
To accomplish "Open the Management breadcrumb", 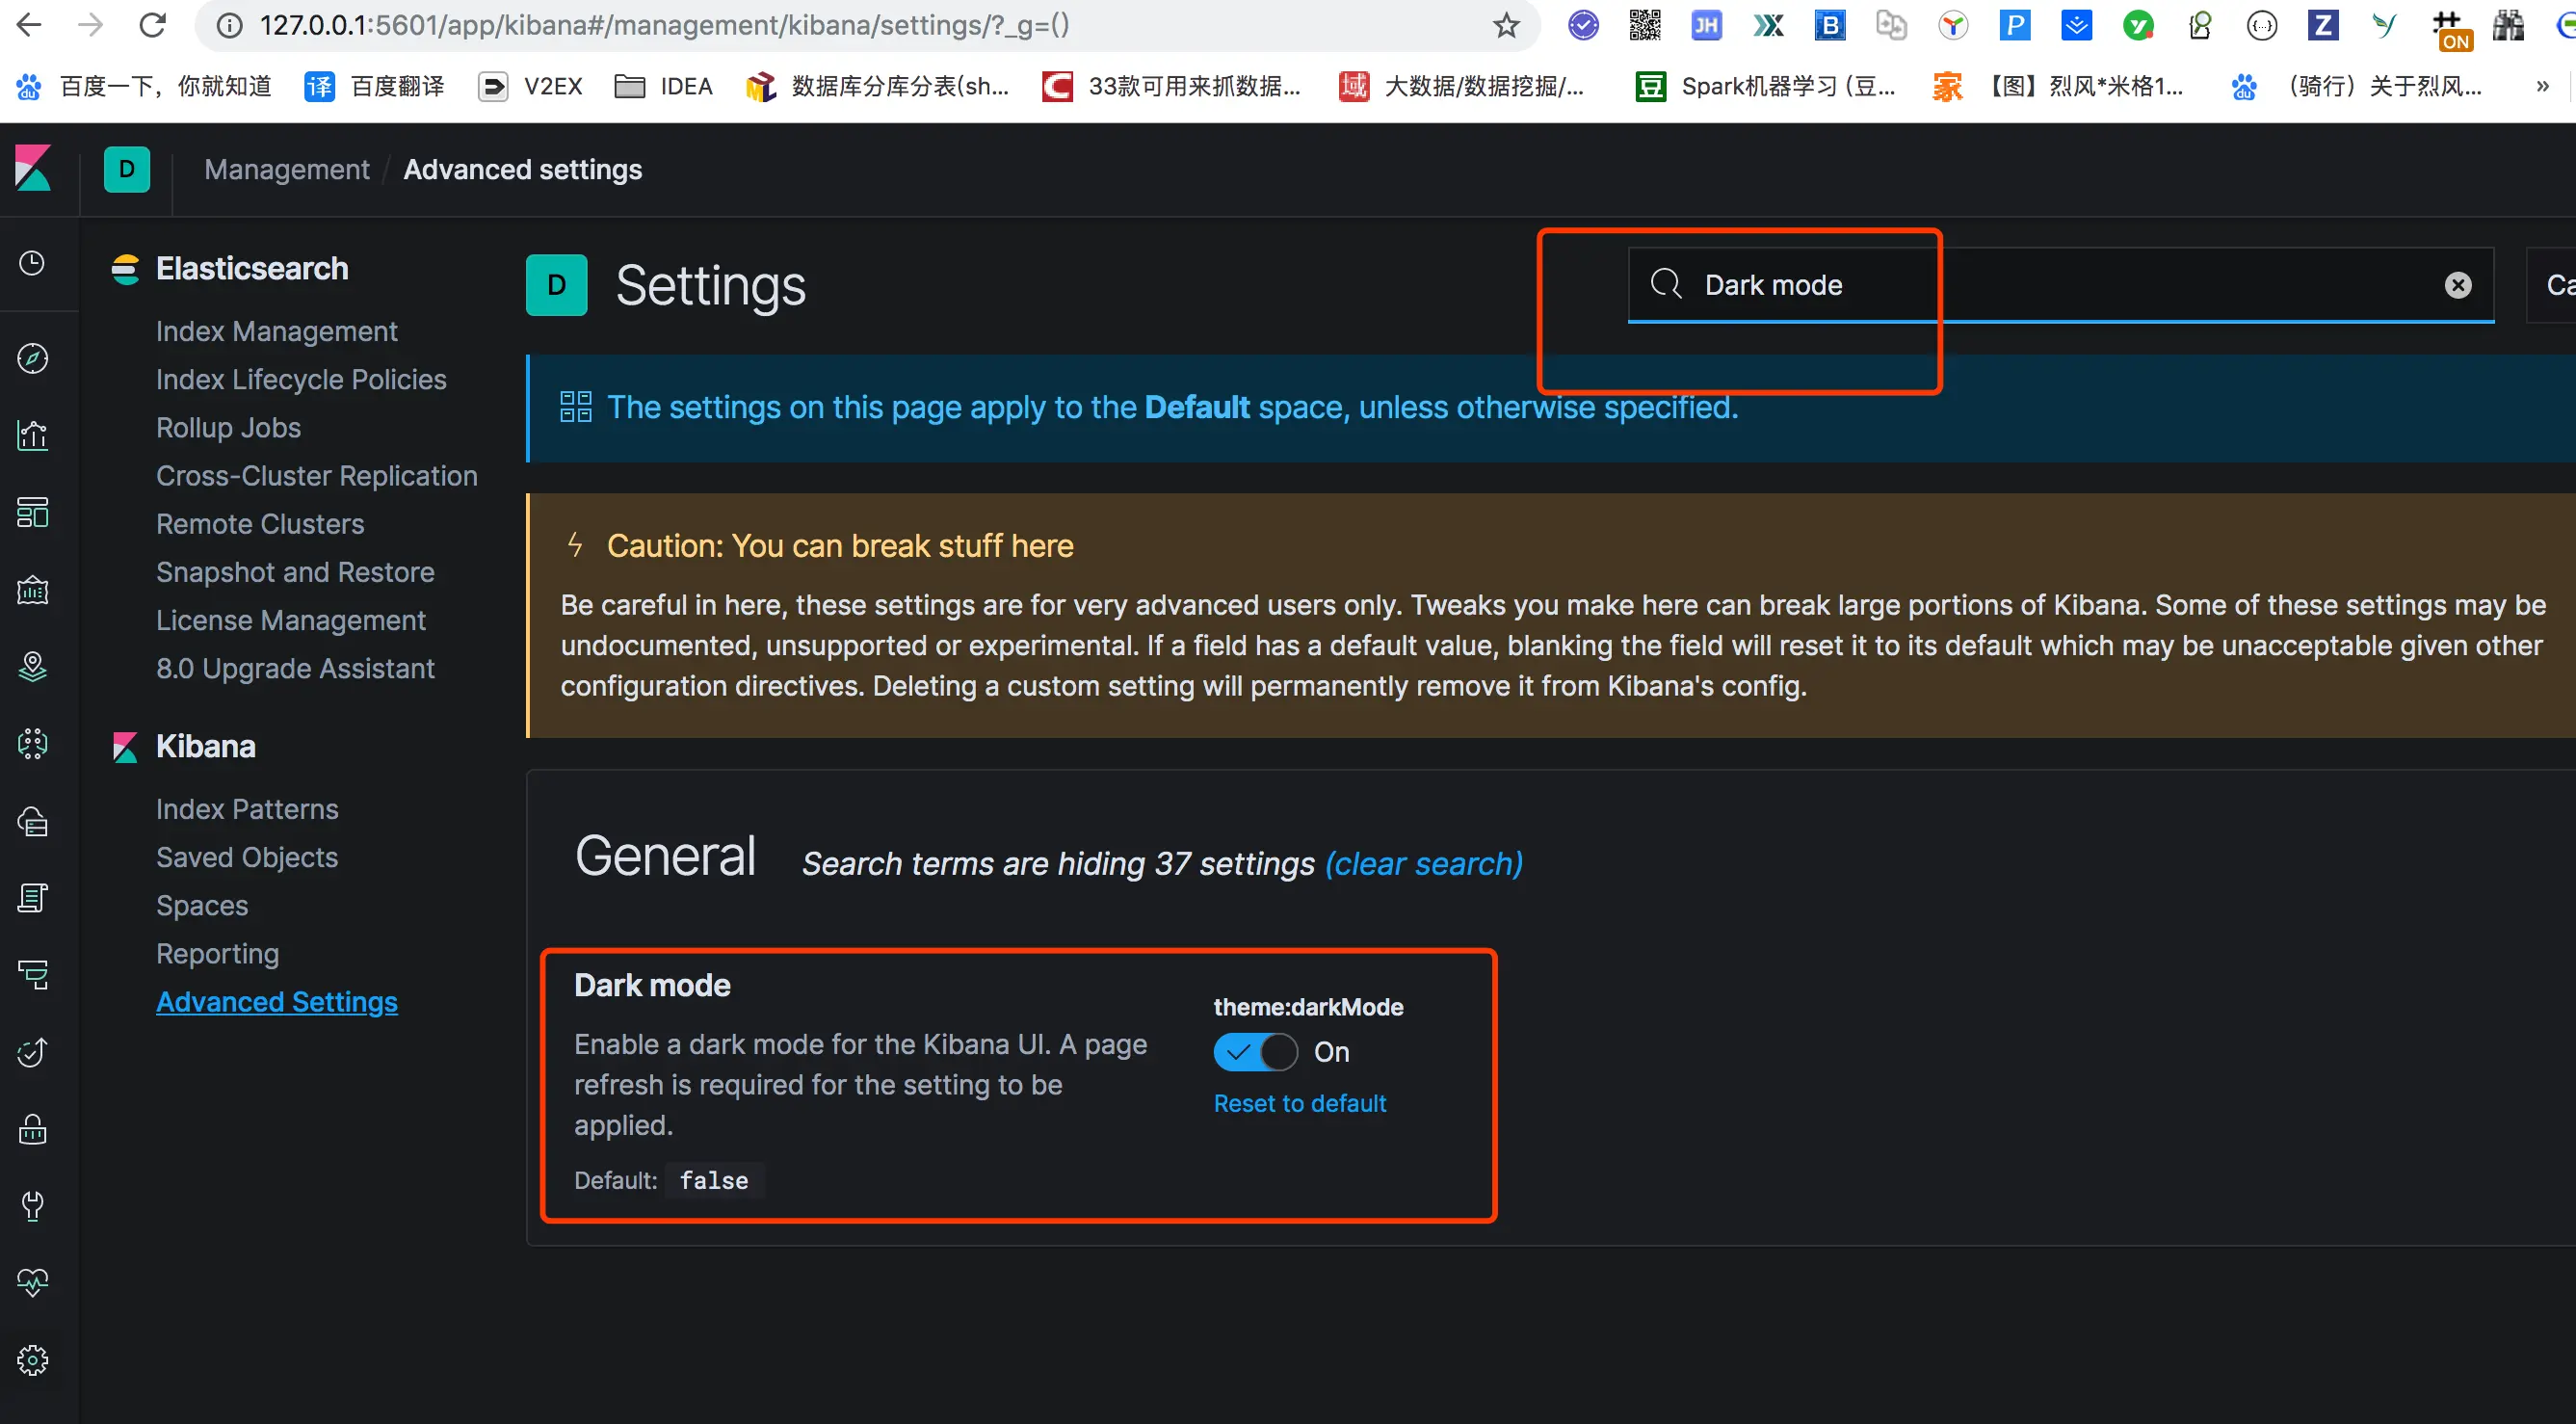I will [x=286, y=170].
